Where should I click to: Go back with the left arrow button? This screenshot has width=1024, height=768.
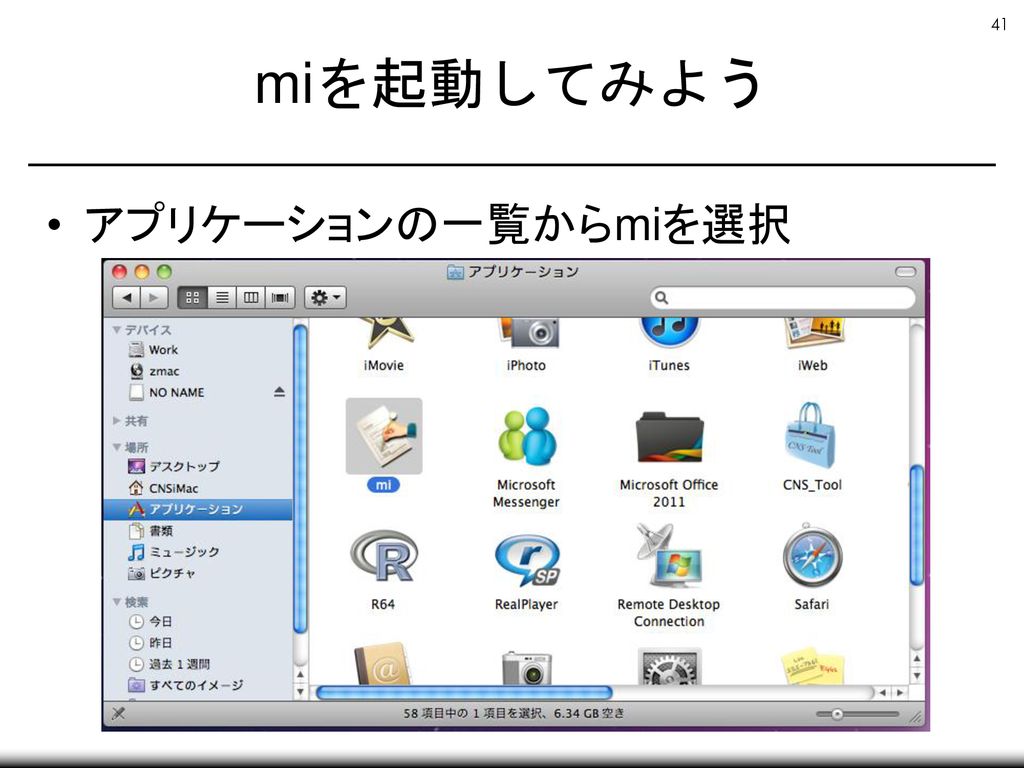tap(127, 298)
